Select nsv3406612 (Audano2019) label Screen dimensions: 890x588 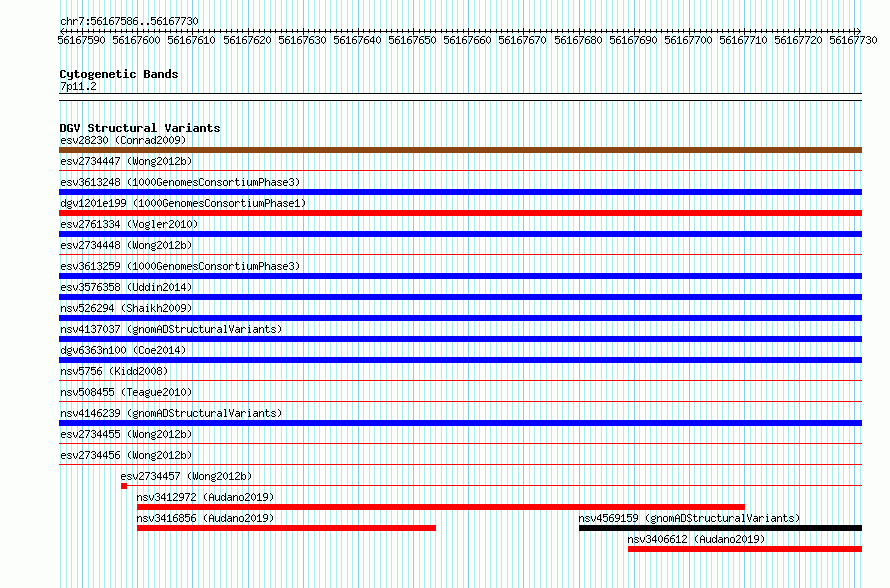tap(696, 539)
